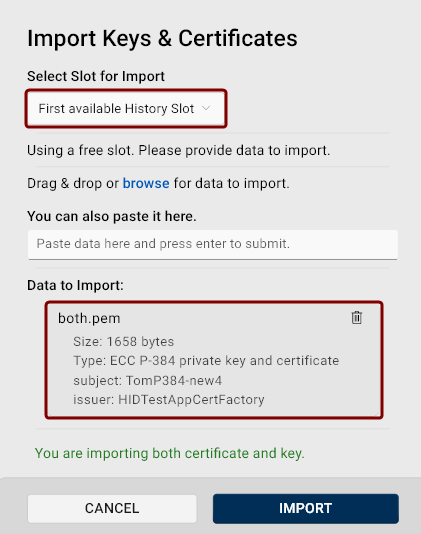This screenshot has width=421, height=534.
Task: Click the 'Using a free slot' status text
Action: (178, 151)
